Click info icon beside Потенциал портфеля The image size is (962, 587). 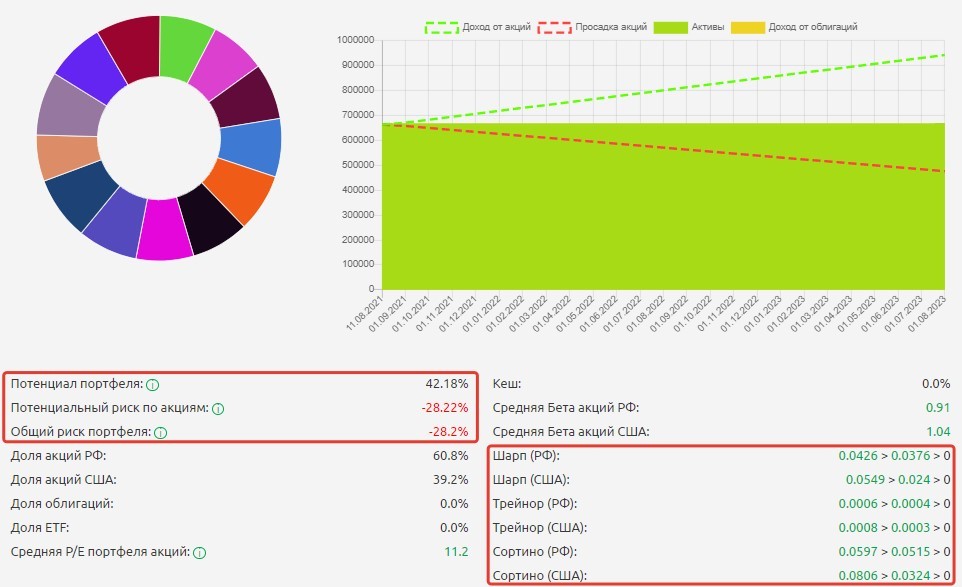pyautogui.click(x=152, y=384)
